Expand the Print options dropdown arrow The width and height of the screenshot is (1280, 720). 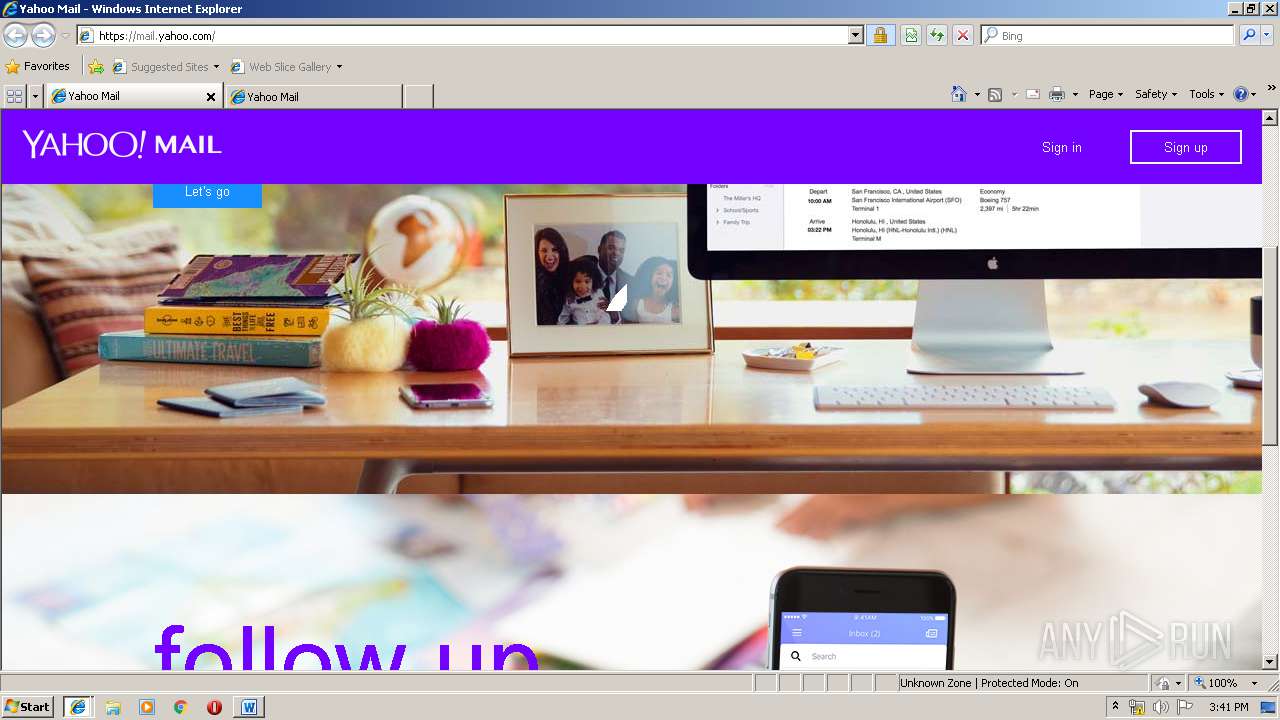click(x=1075, y=94)
